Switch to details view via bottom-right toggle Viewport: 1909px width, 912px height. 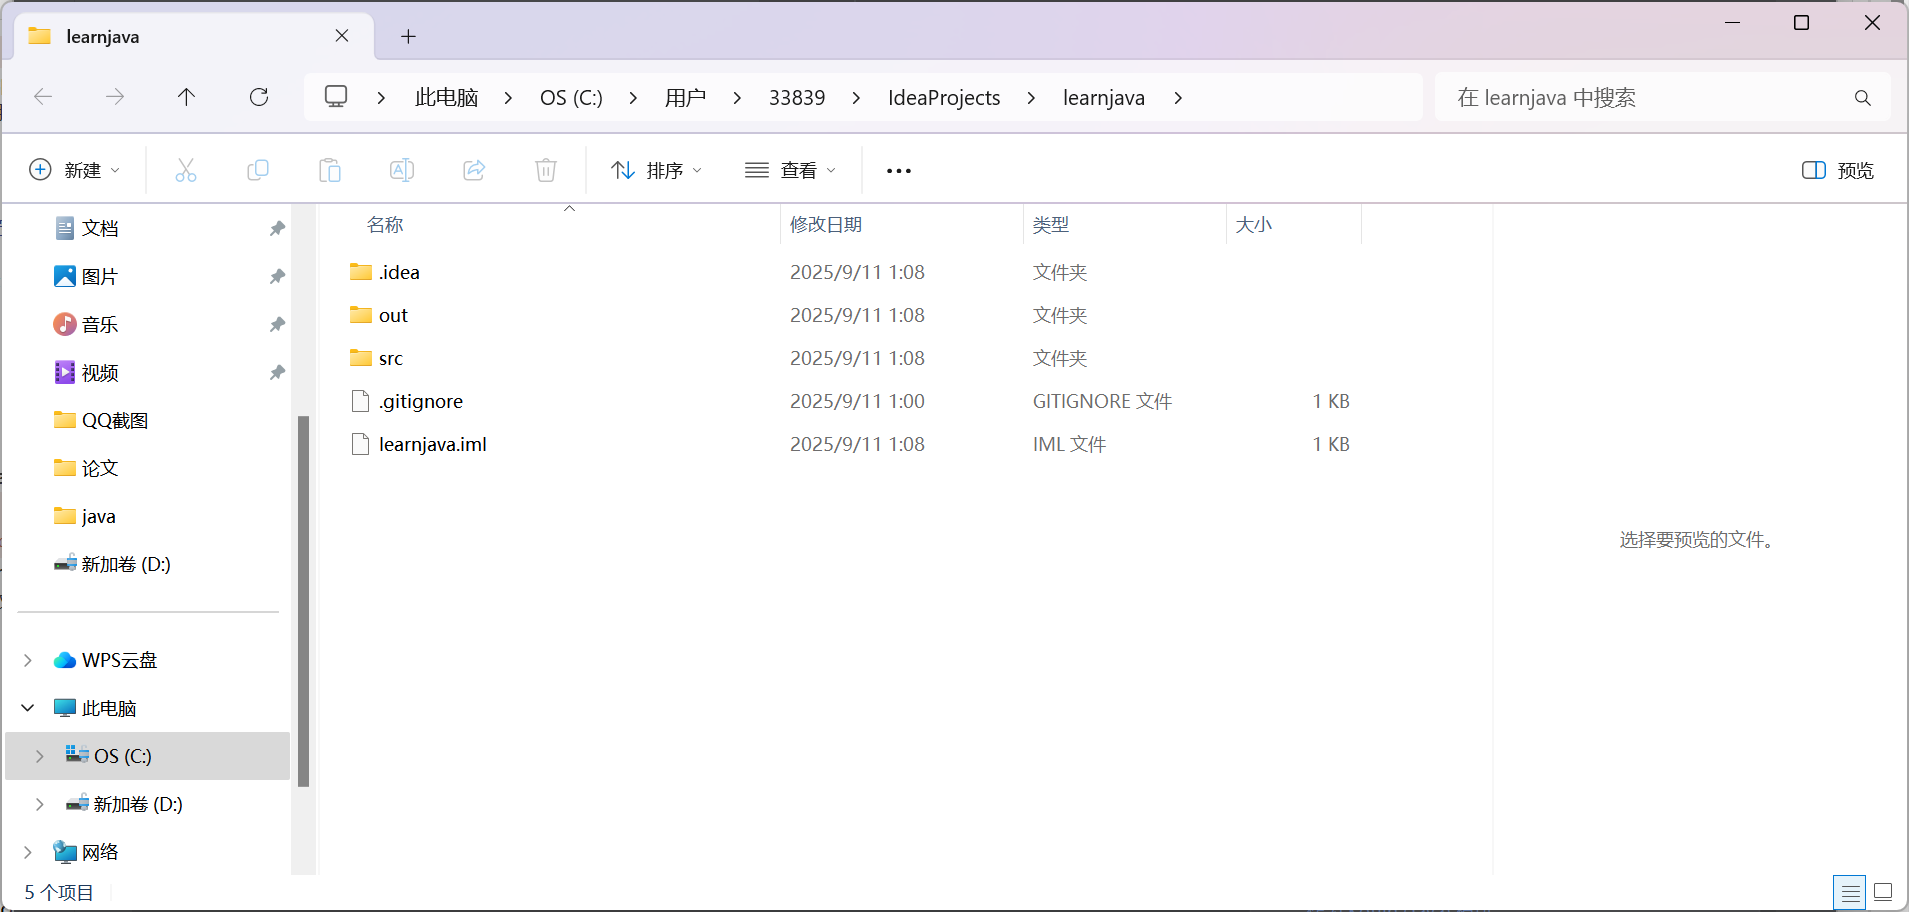pyautogui.click(x=1849, y=891)
